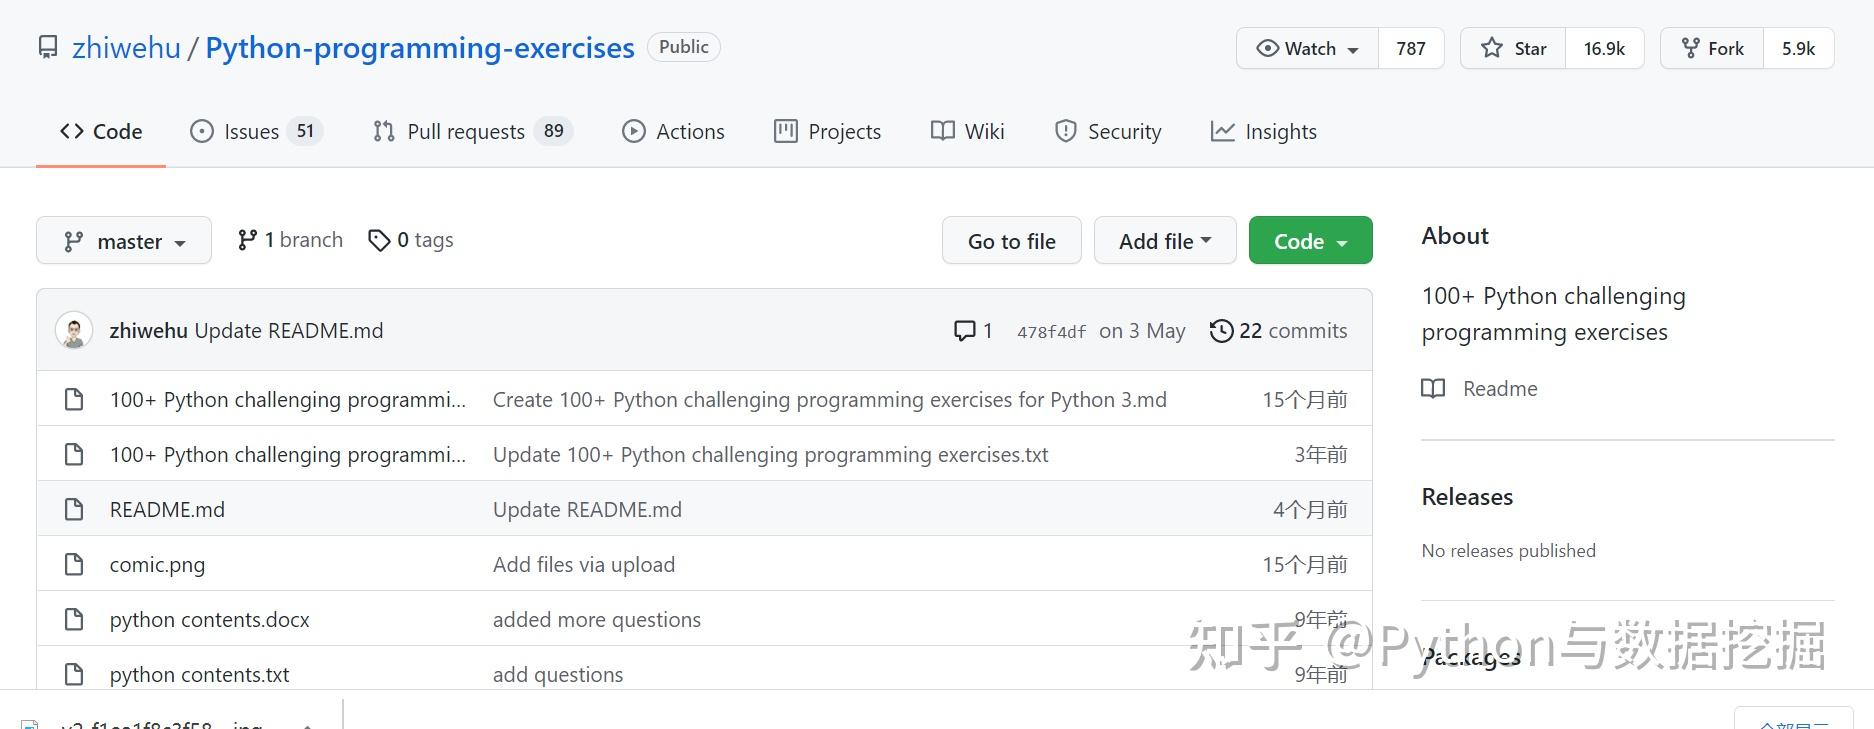Open the README.md file
The width and height of the screenshot is (1874, 729).
(167, 510)
